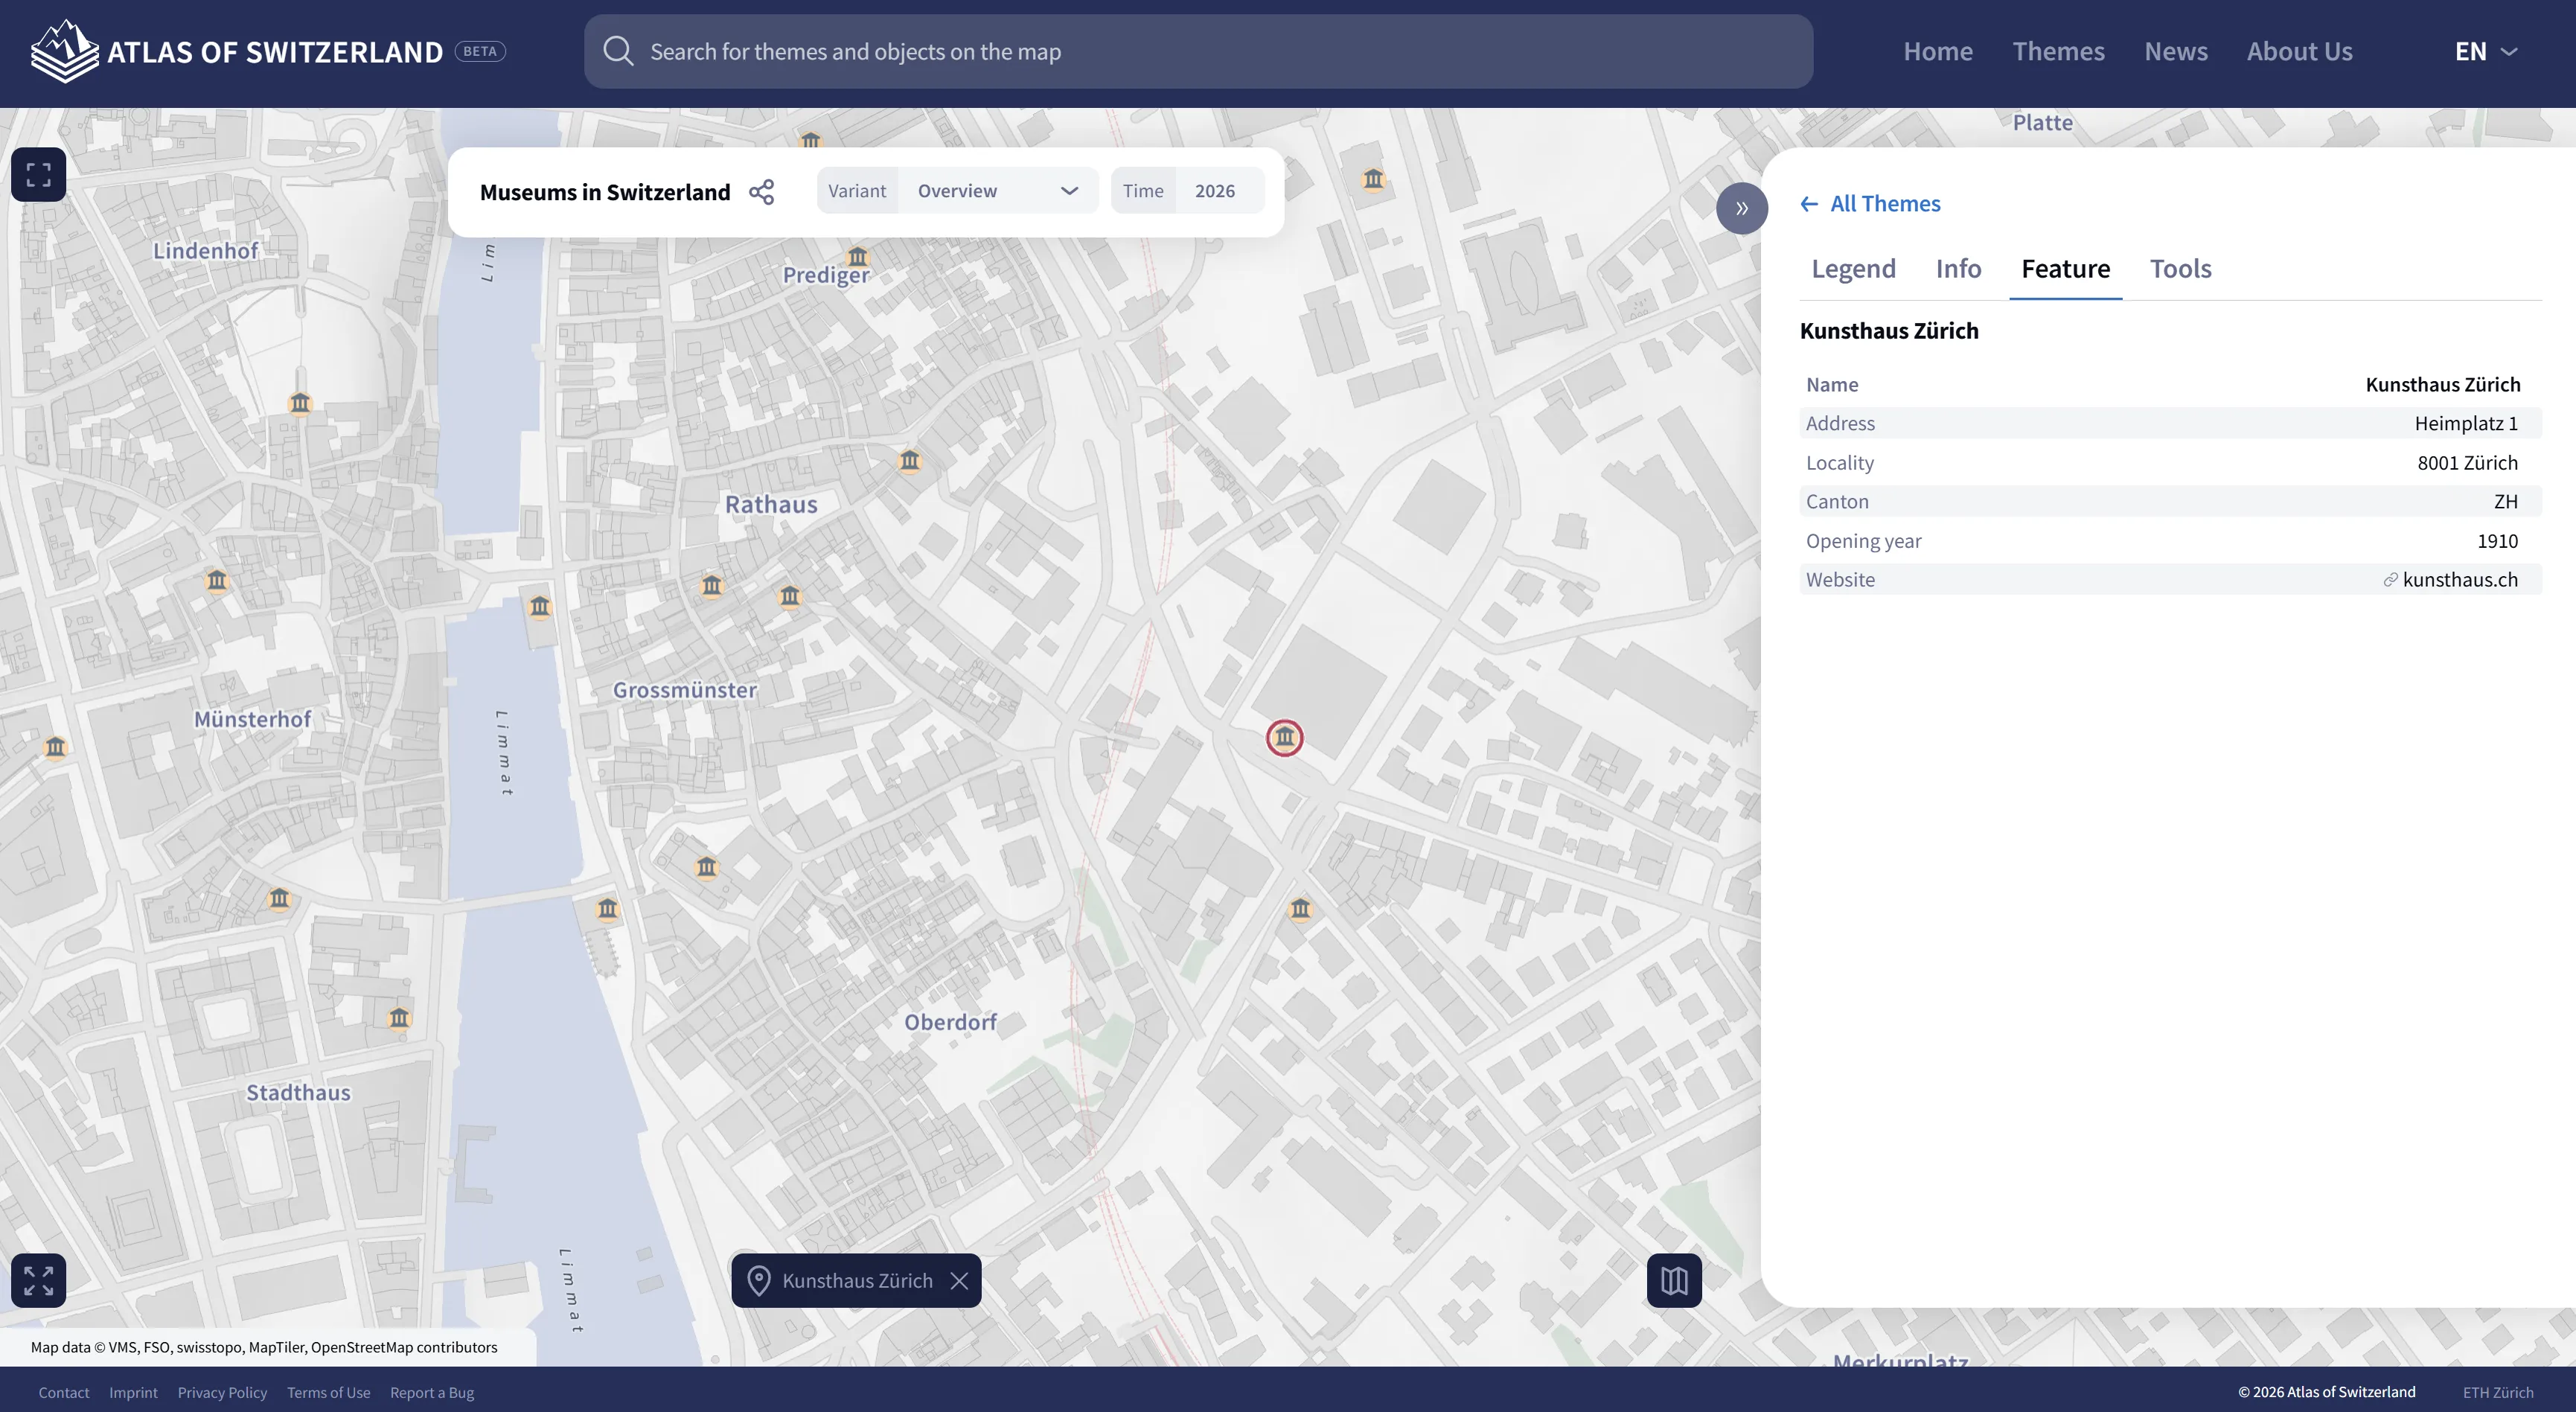
Task: Go to Home in top navigation
Action: [x=1937, y=51]
